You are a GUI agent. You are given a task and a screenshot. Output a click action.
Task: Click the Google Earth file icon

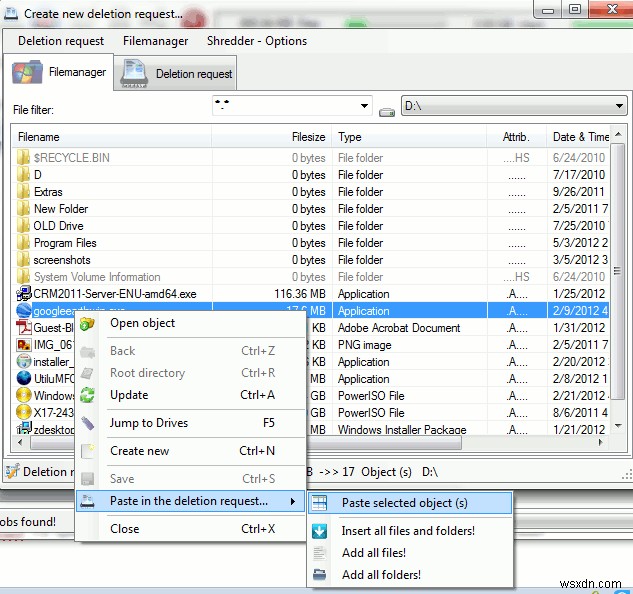(24, 311)
